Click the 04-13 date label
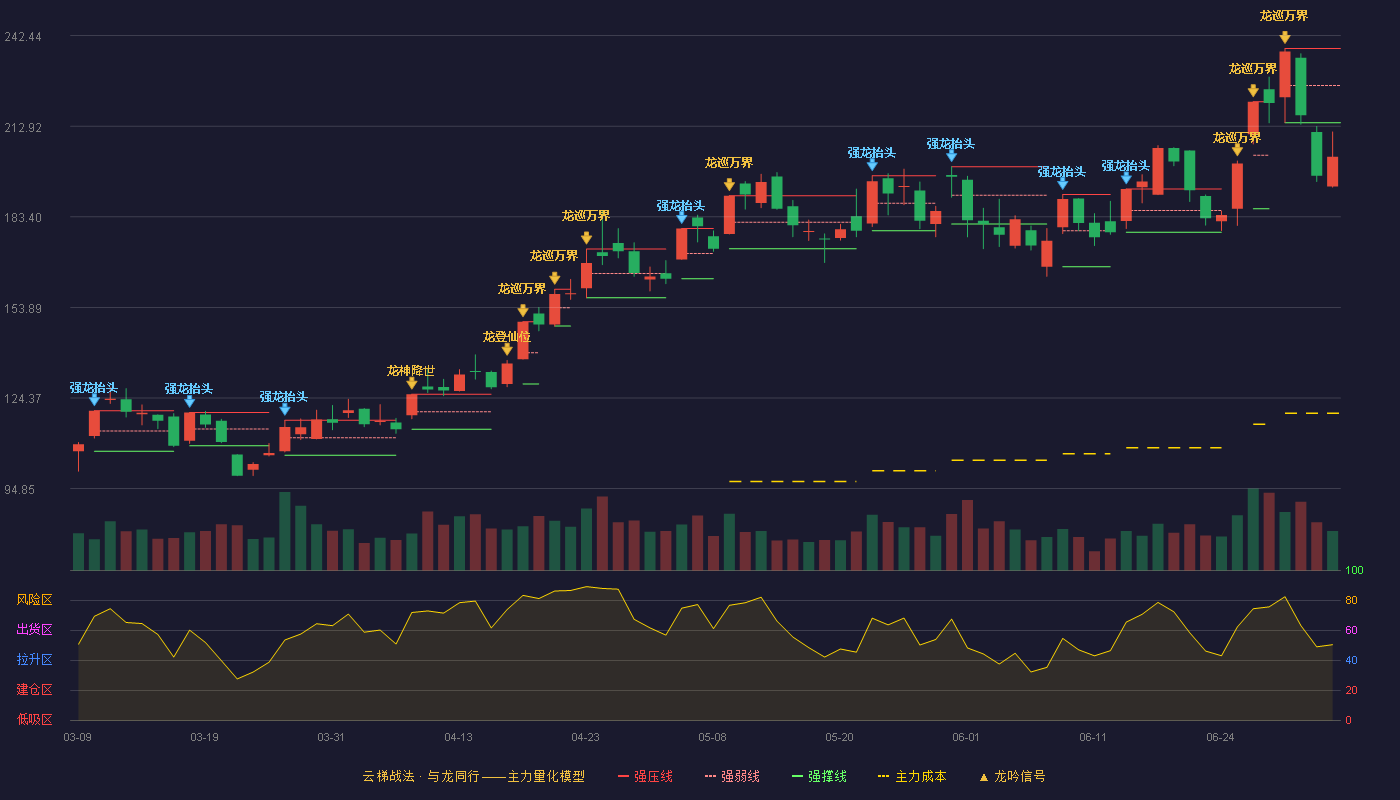Screen dimensions: 1400x800 [x=459, y=737]
